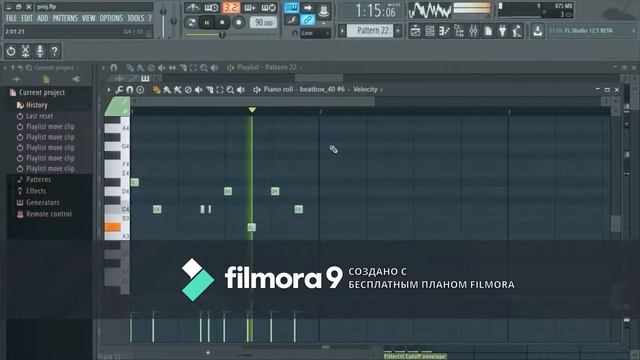Screen dimensions: 640x360
Task: Open the Line snap dropdown
Action: (x=315, y=33)
